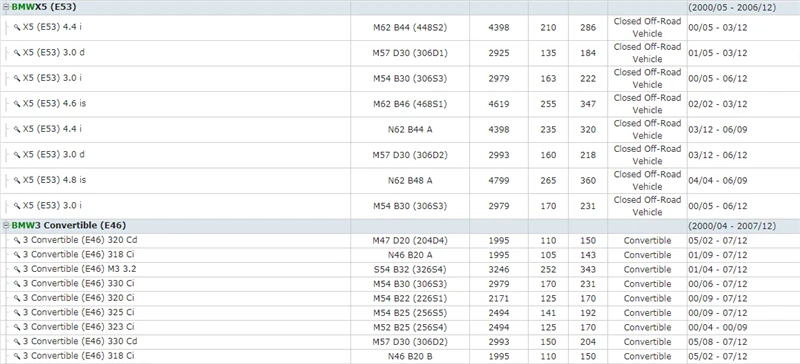Click engine code M54 B22 (226S1)

(x=410, y=298)
